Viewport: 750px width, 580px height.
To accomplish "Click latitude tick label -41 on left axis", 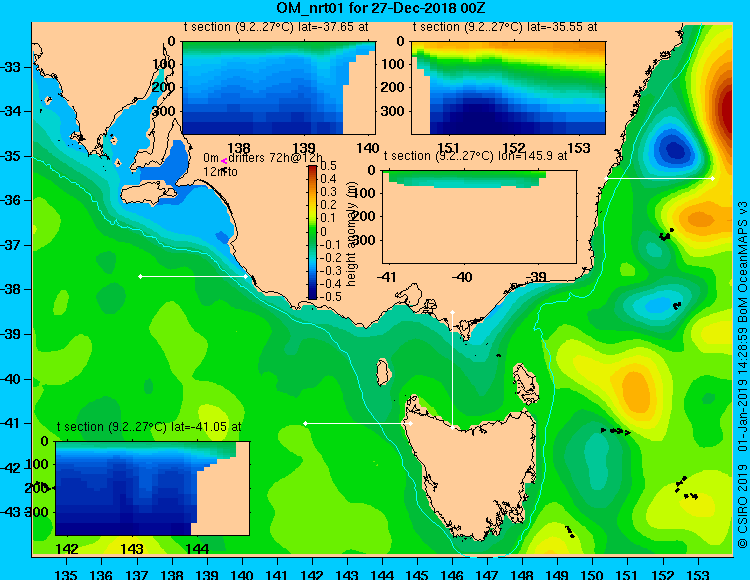I will pos(11,423).
